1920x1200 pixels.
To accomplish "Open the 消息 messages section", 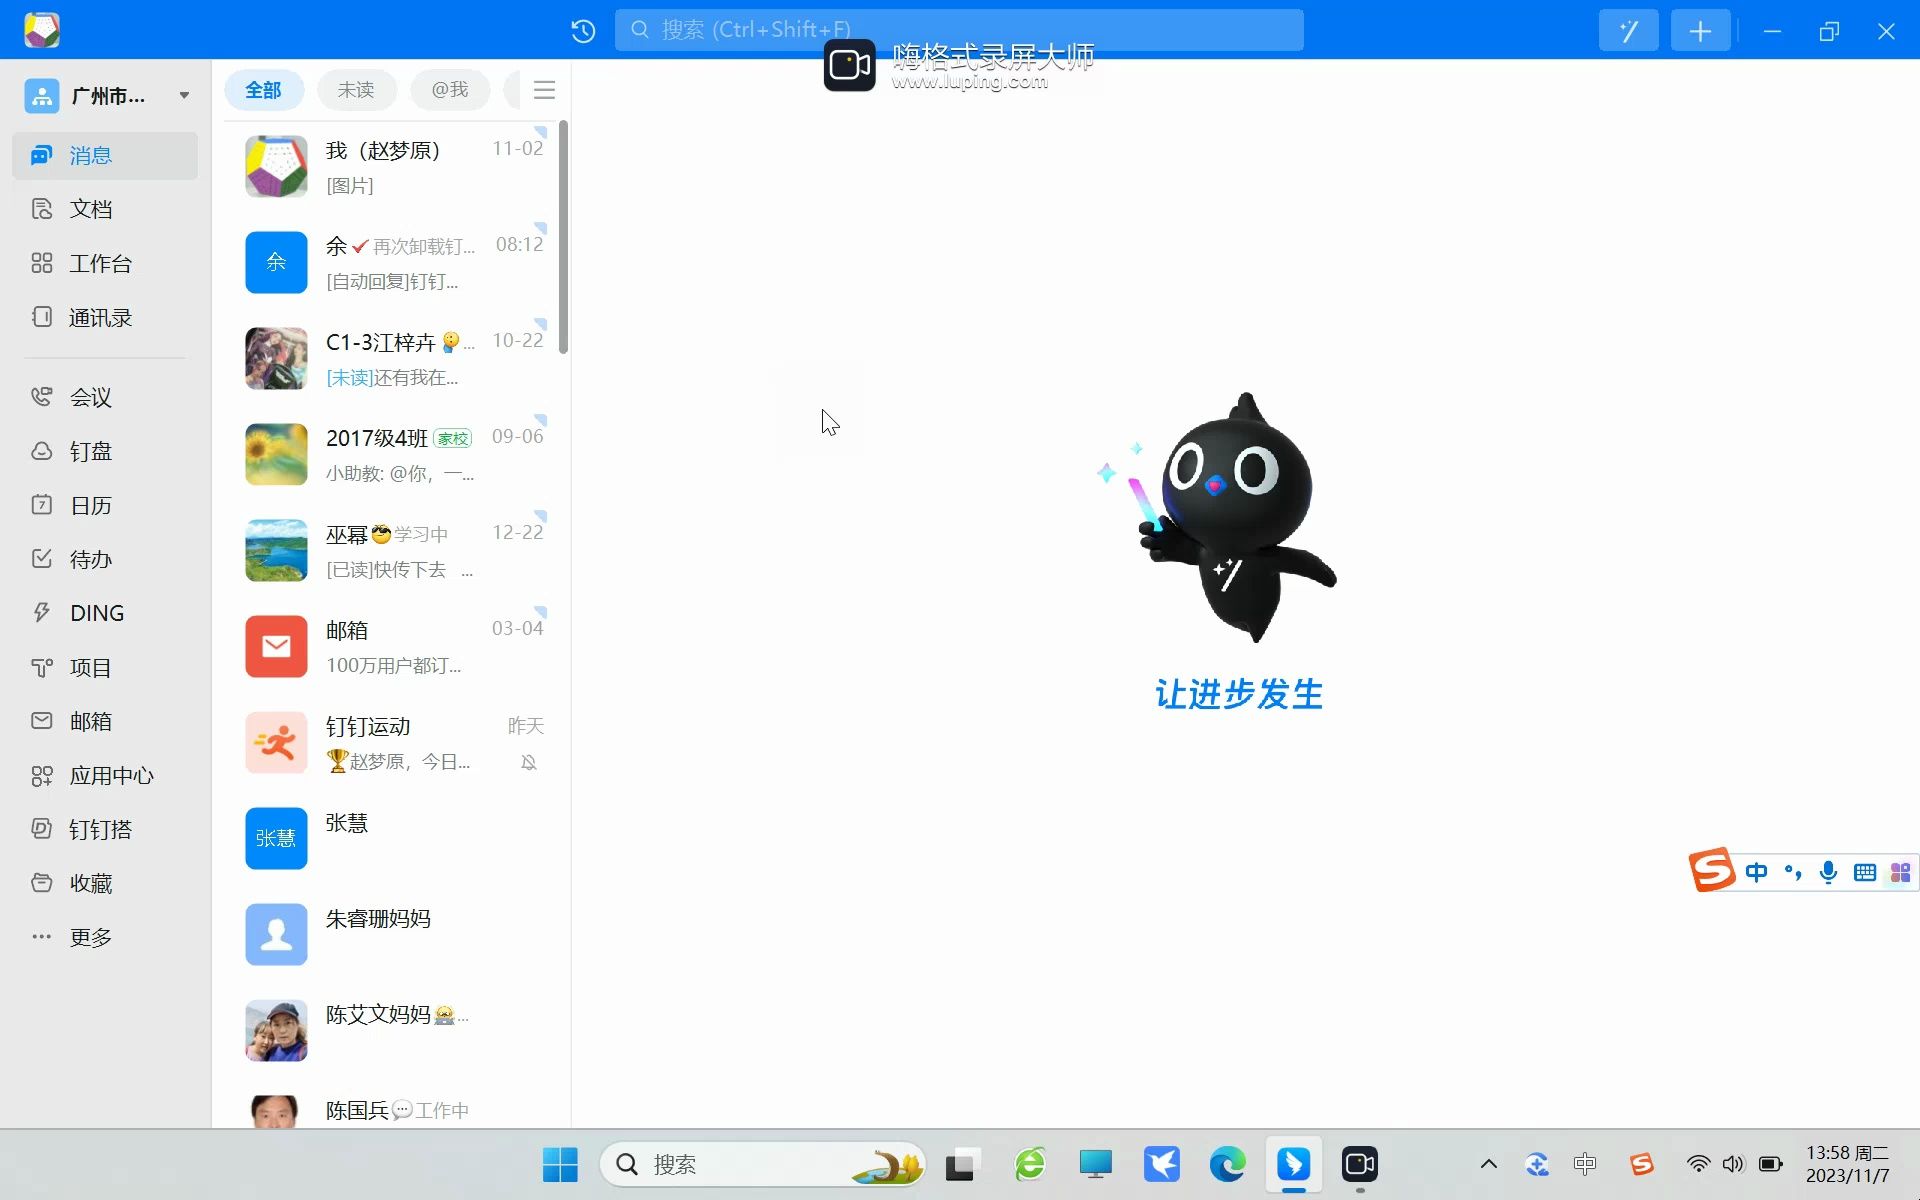I will pyautogui.click(x=105, y=155).
